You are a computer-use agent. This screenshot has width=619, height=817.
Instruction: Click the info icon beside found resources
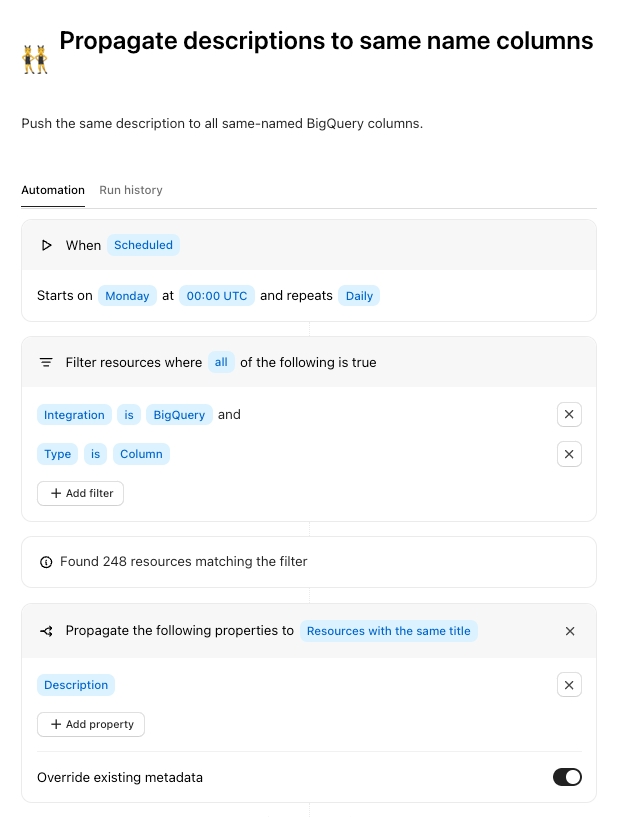click(46, 562)
